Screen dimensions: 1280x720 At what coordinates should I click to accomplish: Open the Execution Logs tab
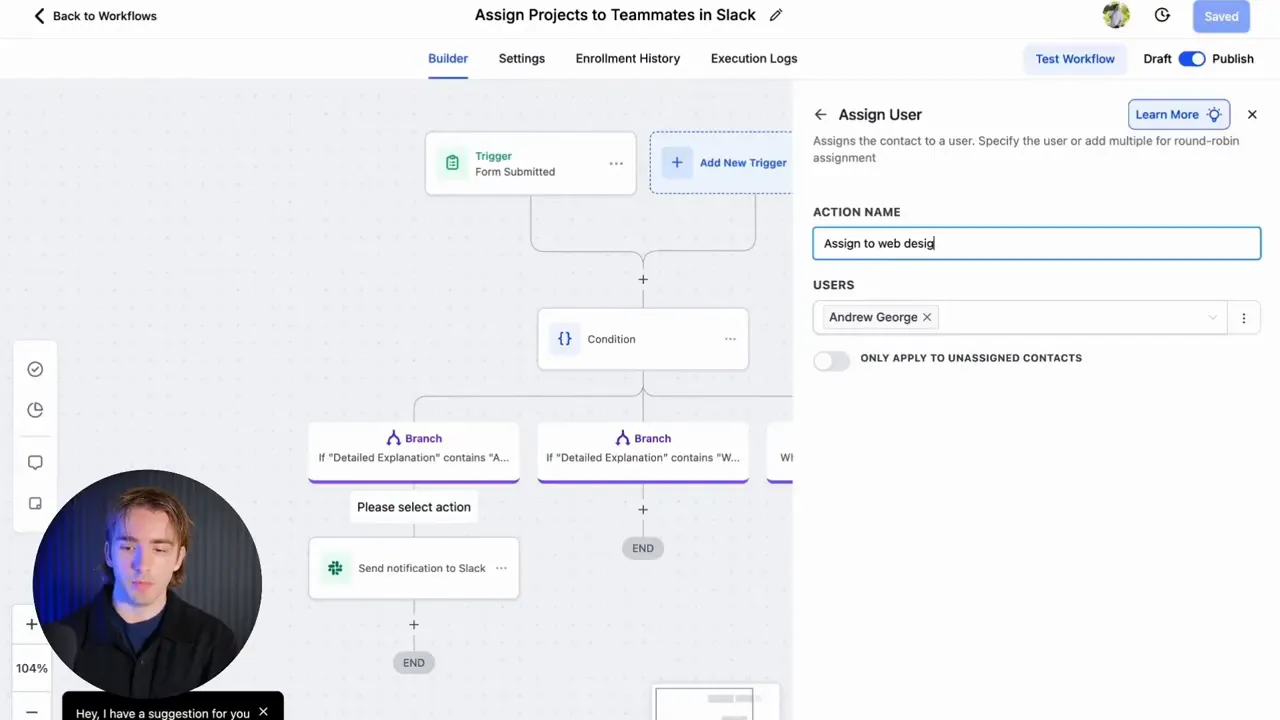754,58
